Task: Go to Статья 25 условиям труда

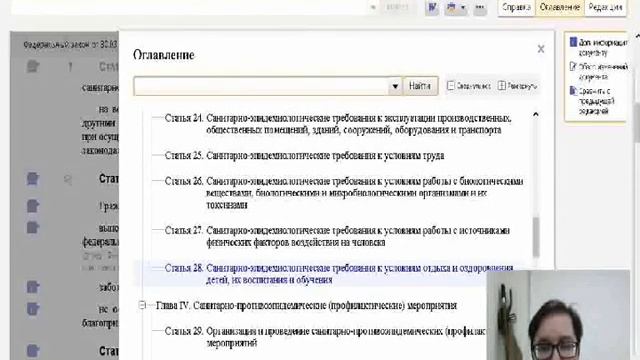Action: [304, 156]
